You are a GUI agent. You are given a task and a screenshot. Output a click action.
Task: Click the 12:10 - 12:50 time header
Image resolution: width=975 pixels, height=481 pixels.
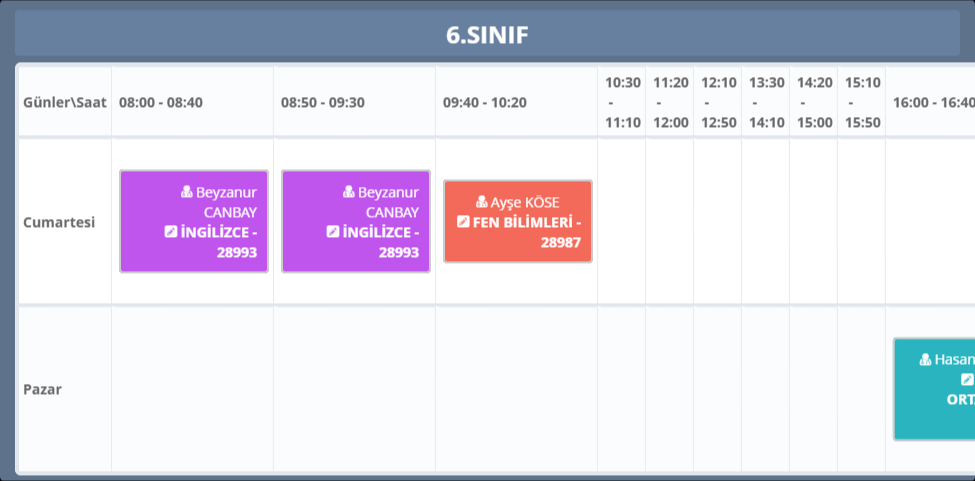[x=718, y=102]
